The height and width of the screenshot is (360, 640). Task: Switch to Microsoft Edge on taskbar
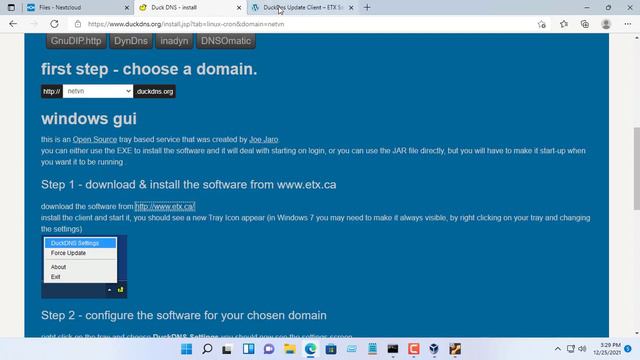(x=310, y=349)
